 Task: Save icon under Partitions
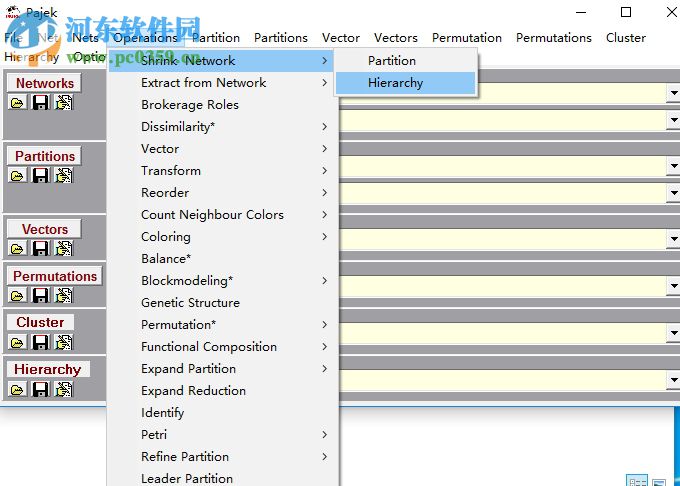41,176
